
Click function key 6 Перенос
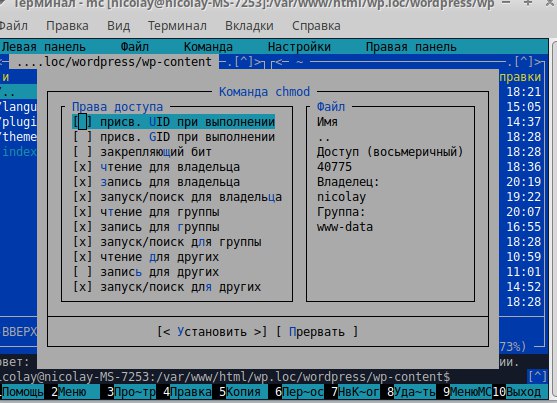(299, 392)
